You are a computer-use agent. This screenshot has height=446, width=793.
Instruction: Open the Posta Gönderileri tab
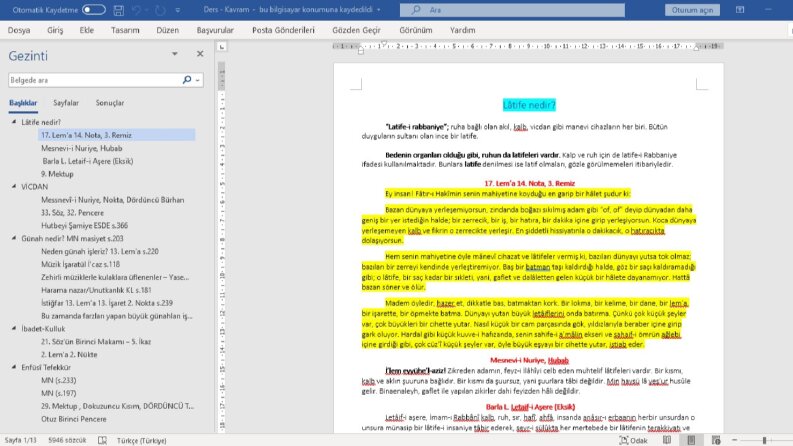click(283, 30)
